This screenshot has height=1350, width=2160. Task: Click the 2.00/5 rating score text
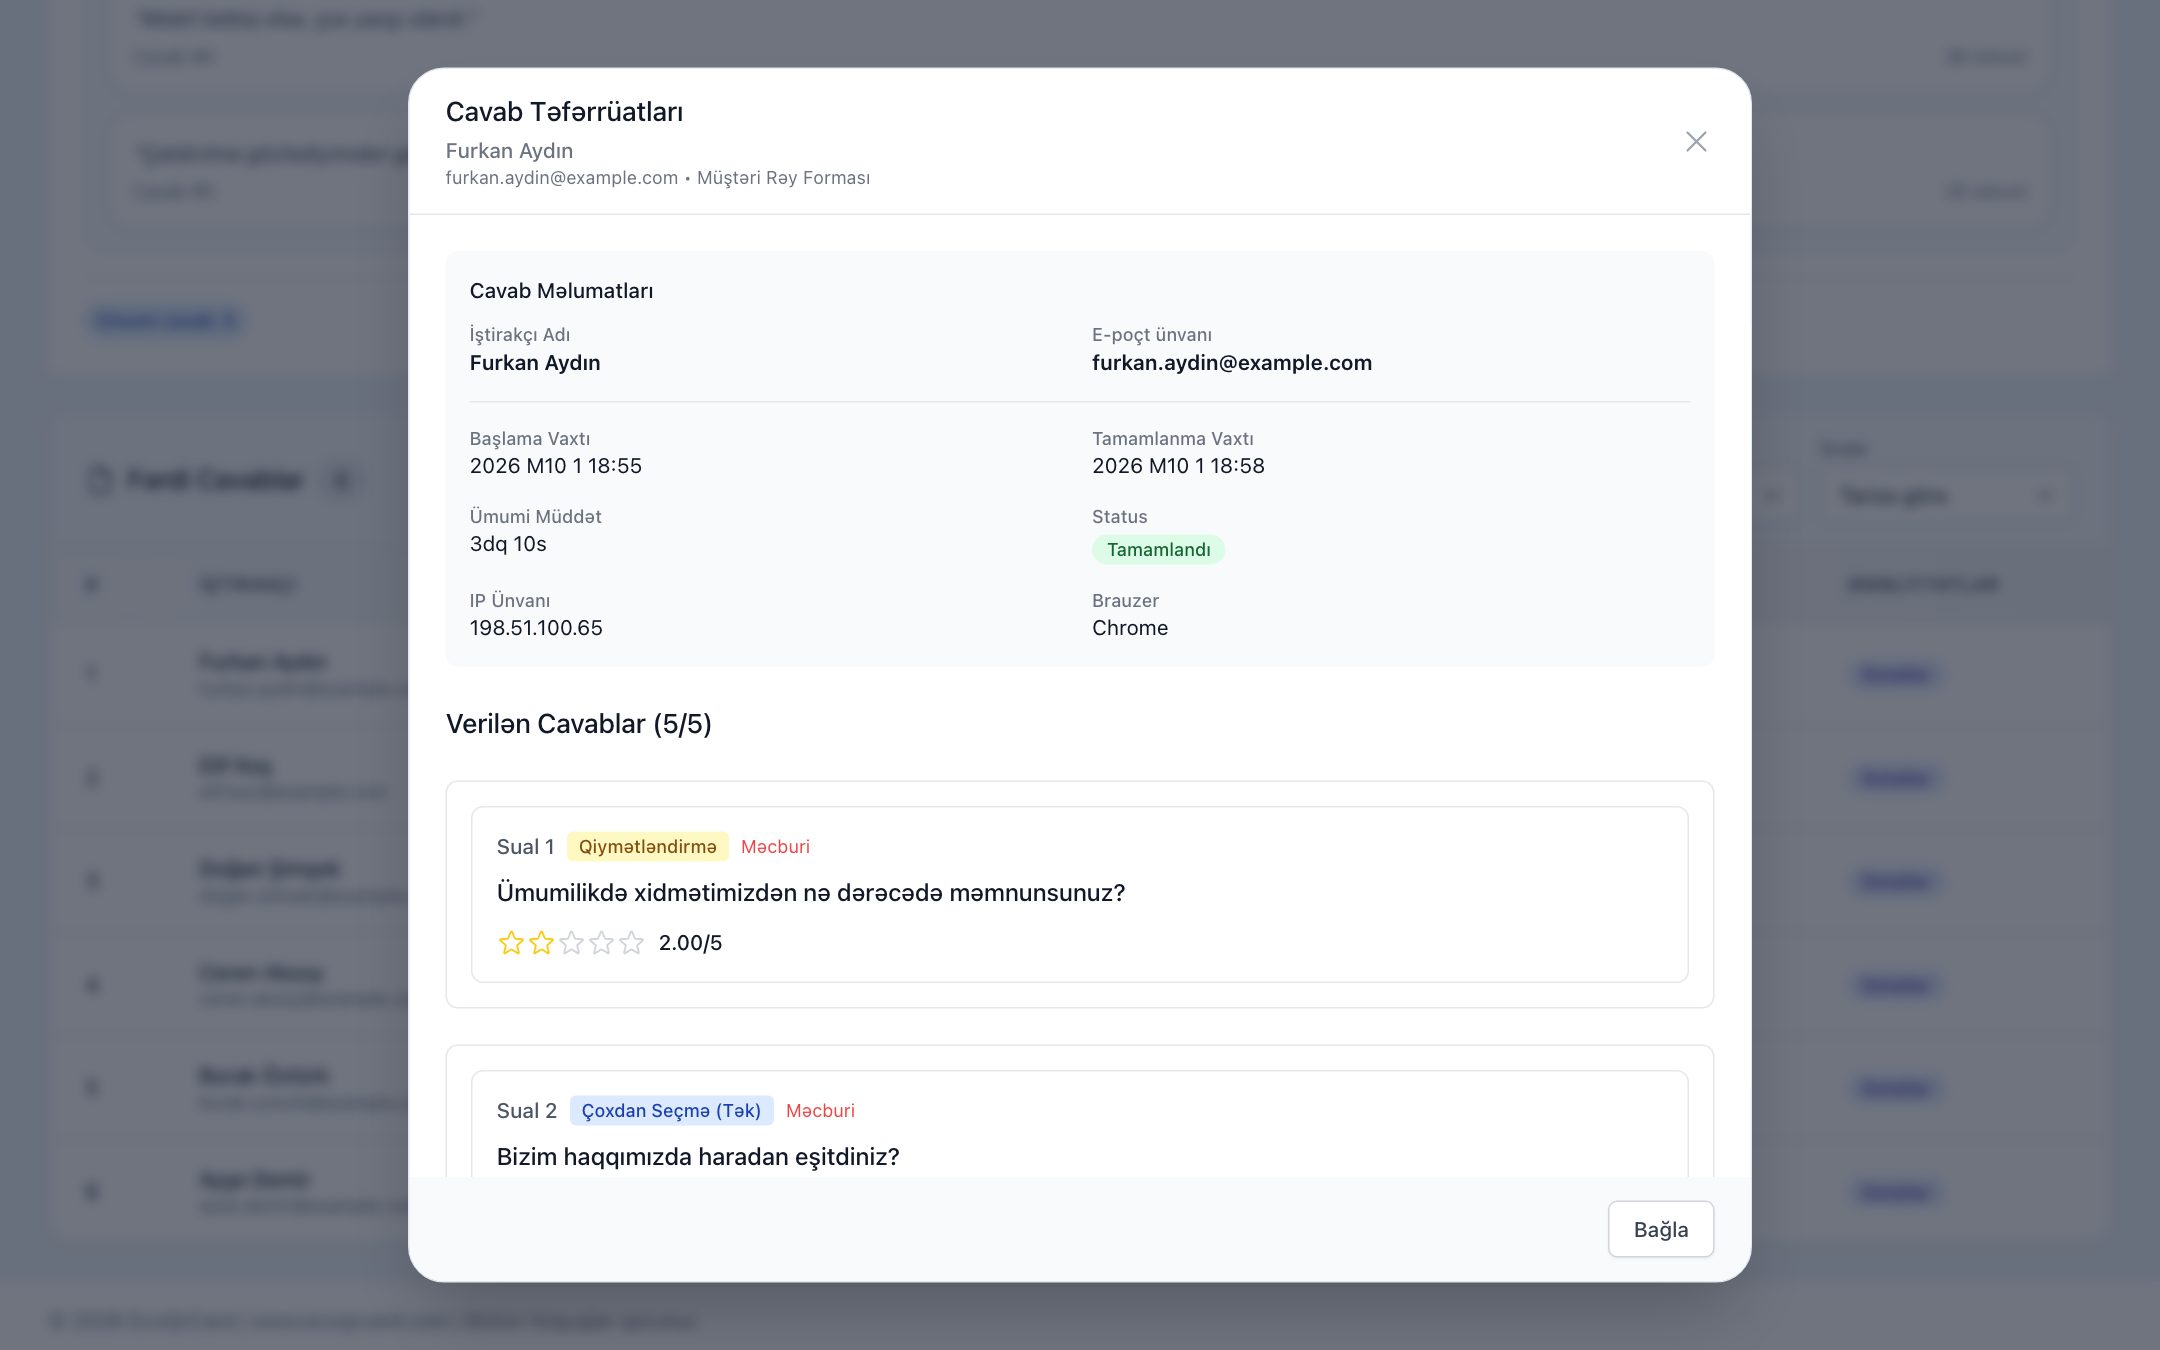pyautogui.click(x=690, y=943)
